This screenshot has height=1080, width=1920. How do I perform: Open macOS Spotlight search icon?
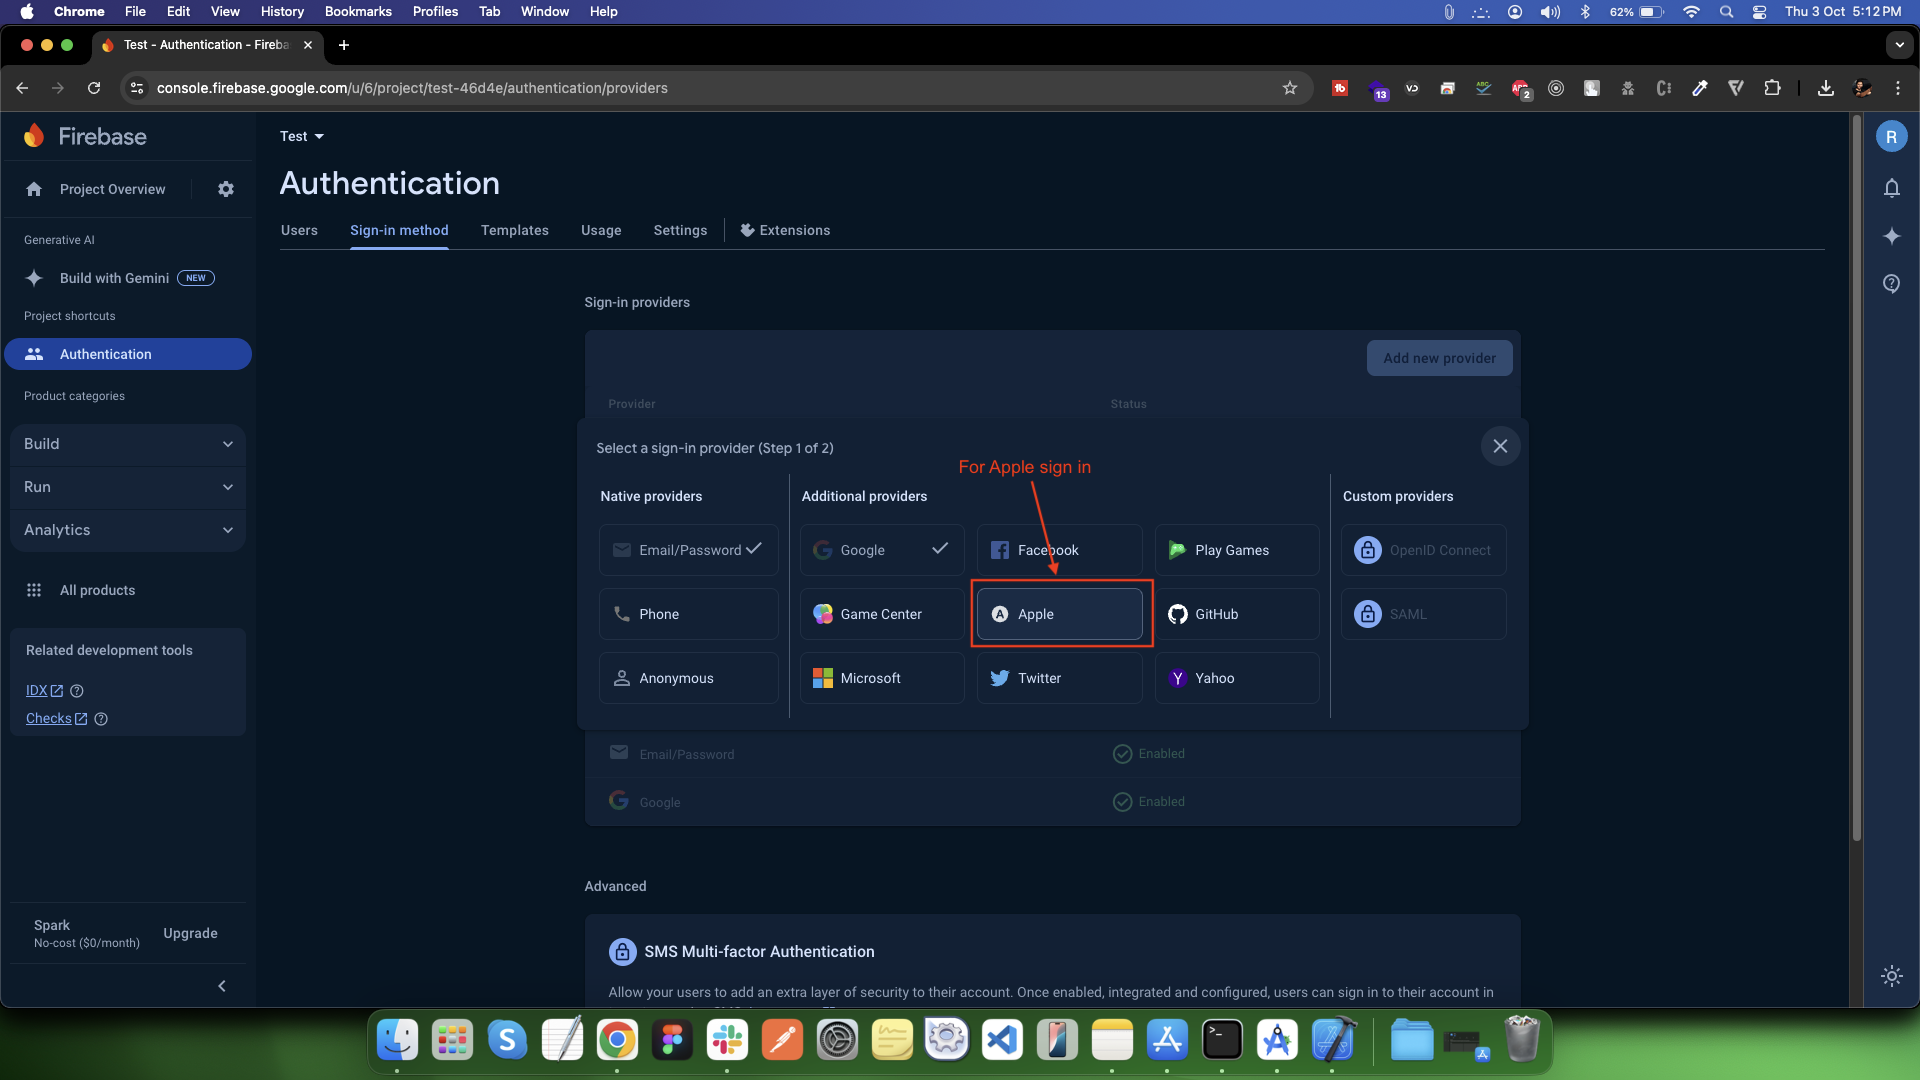(1726, 12)
